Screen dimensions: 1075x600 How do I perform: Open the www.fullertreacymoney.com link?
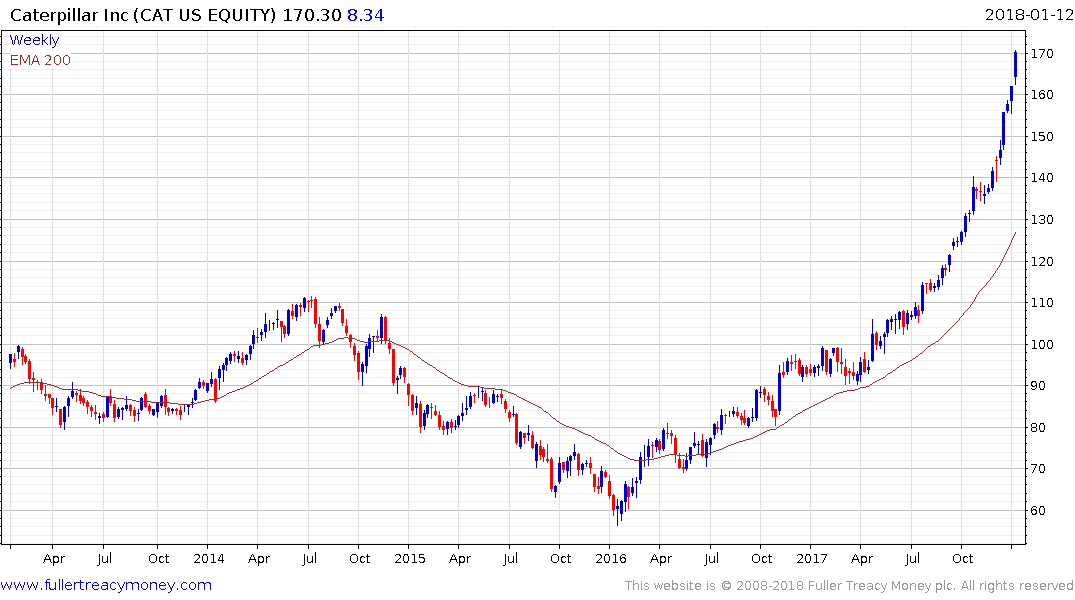(x=106, y=585)
